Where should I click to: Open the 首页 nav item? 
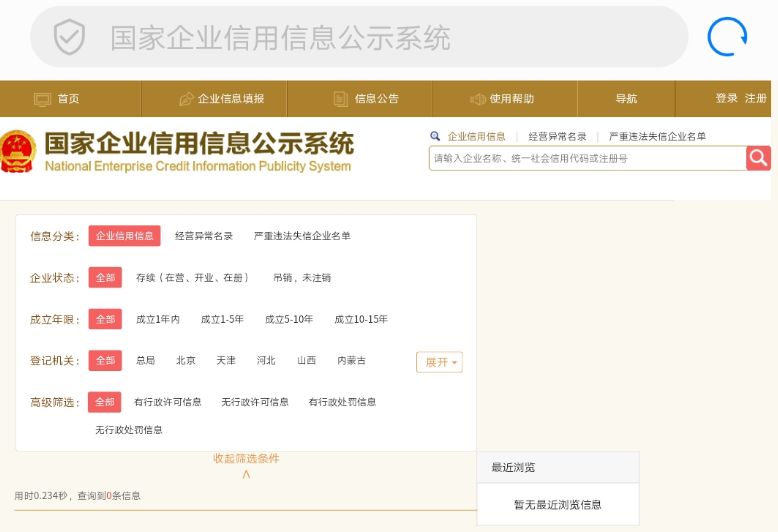pyautogui.click(x=70, y=99)
